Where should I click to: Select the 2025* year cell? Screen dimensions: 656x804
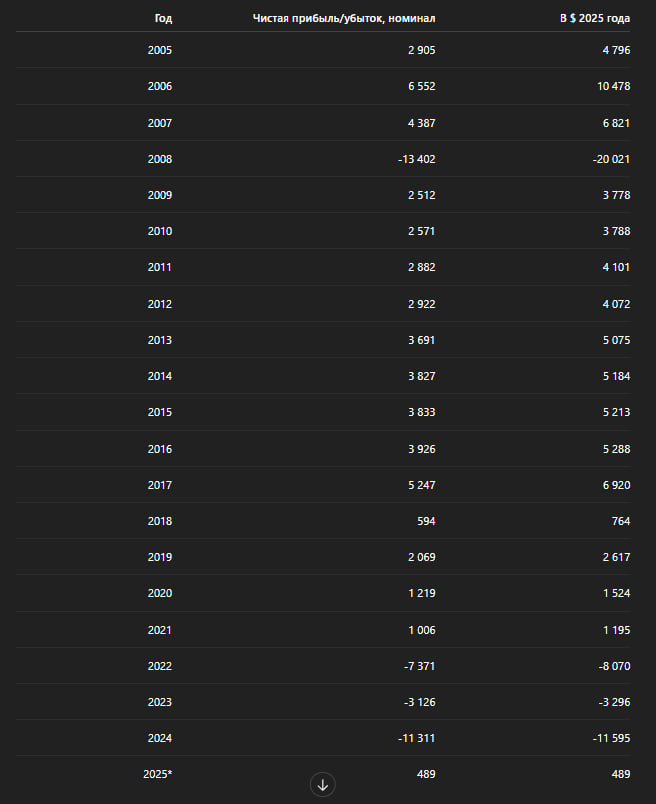click(158, 774)
